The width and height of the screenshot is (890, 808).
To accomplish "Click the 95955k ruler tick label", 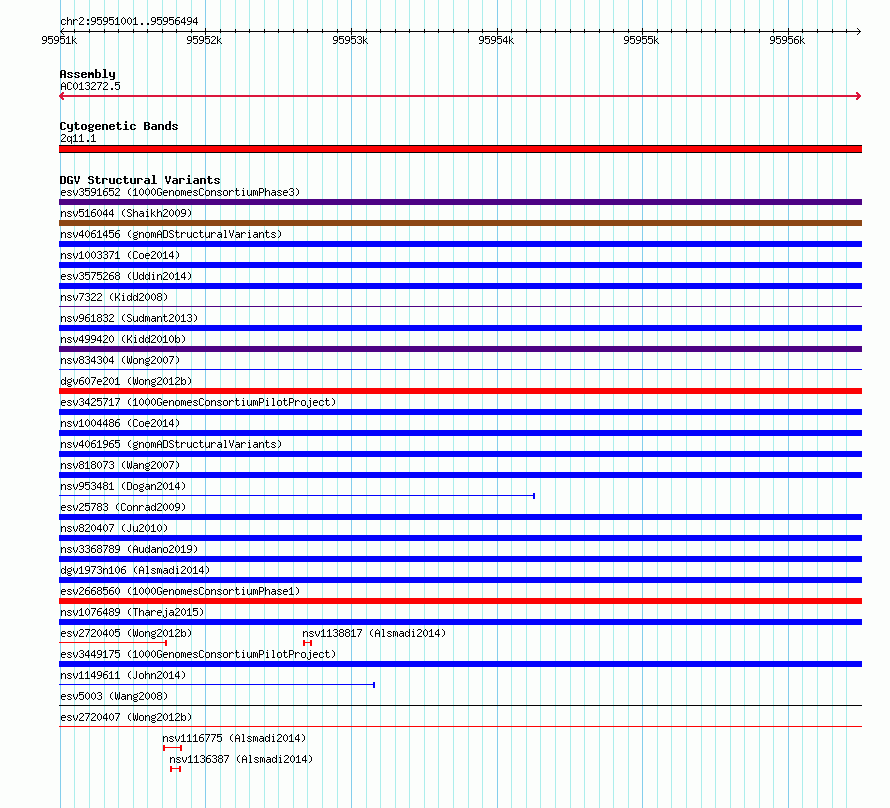I will (641, 40).
